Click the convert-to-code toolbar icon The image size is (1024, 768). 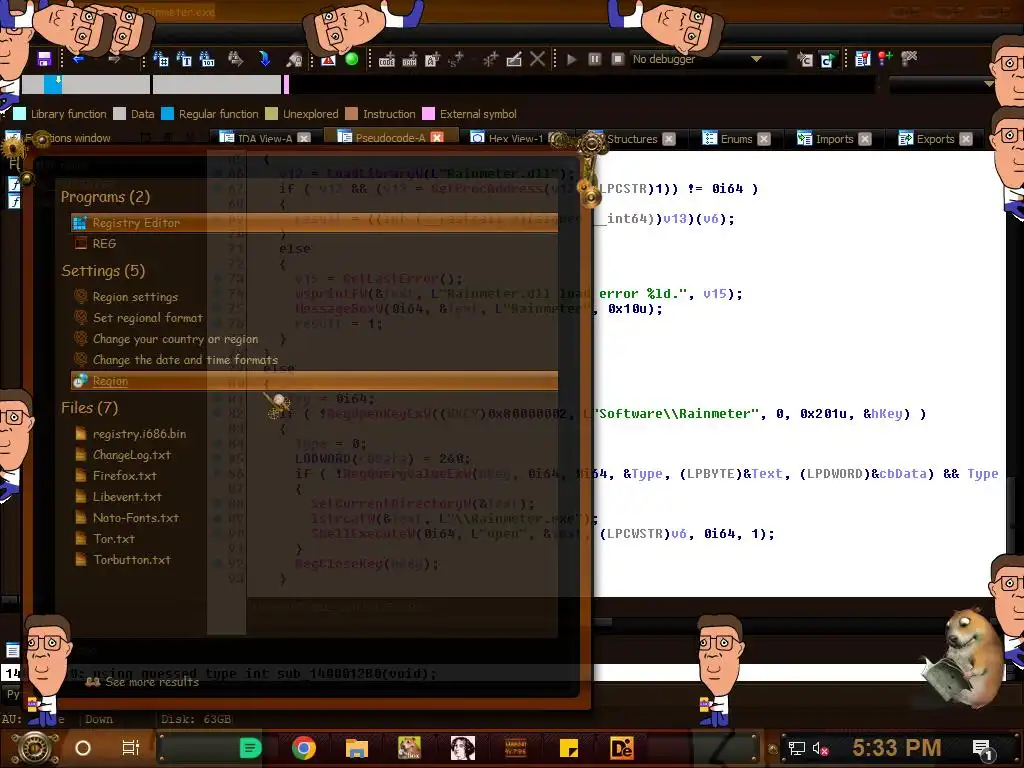pyautogui.click(x=387, y=60)
